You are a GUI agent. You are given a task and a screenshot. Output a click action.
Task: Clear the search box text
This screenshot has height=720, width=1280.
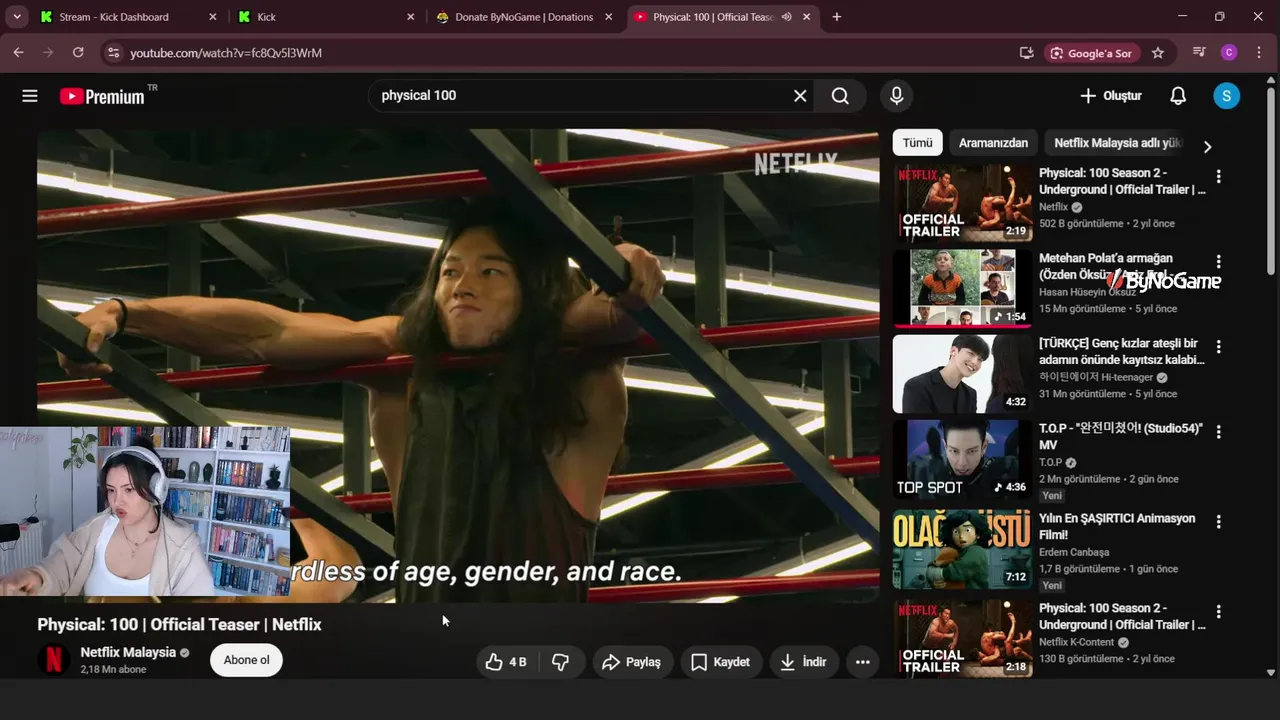[800, 96]
